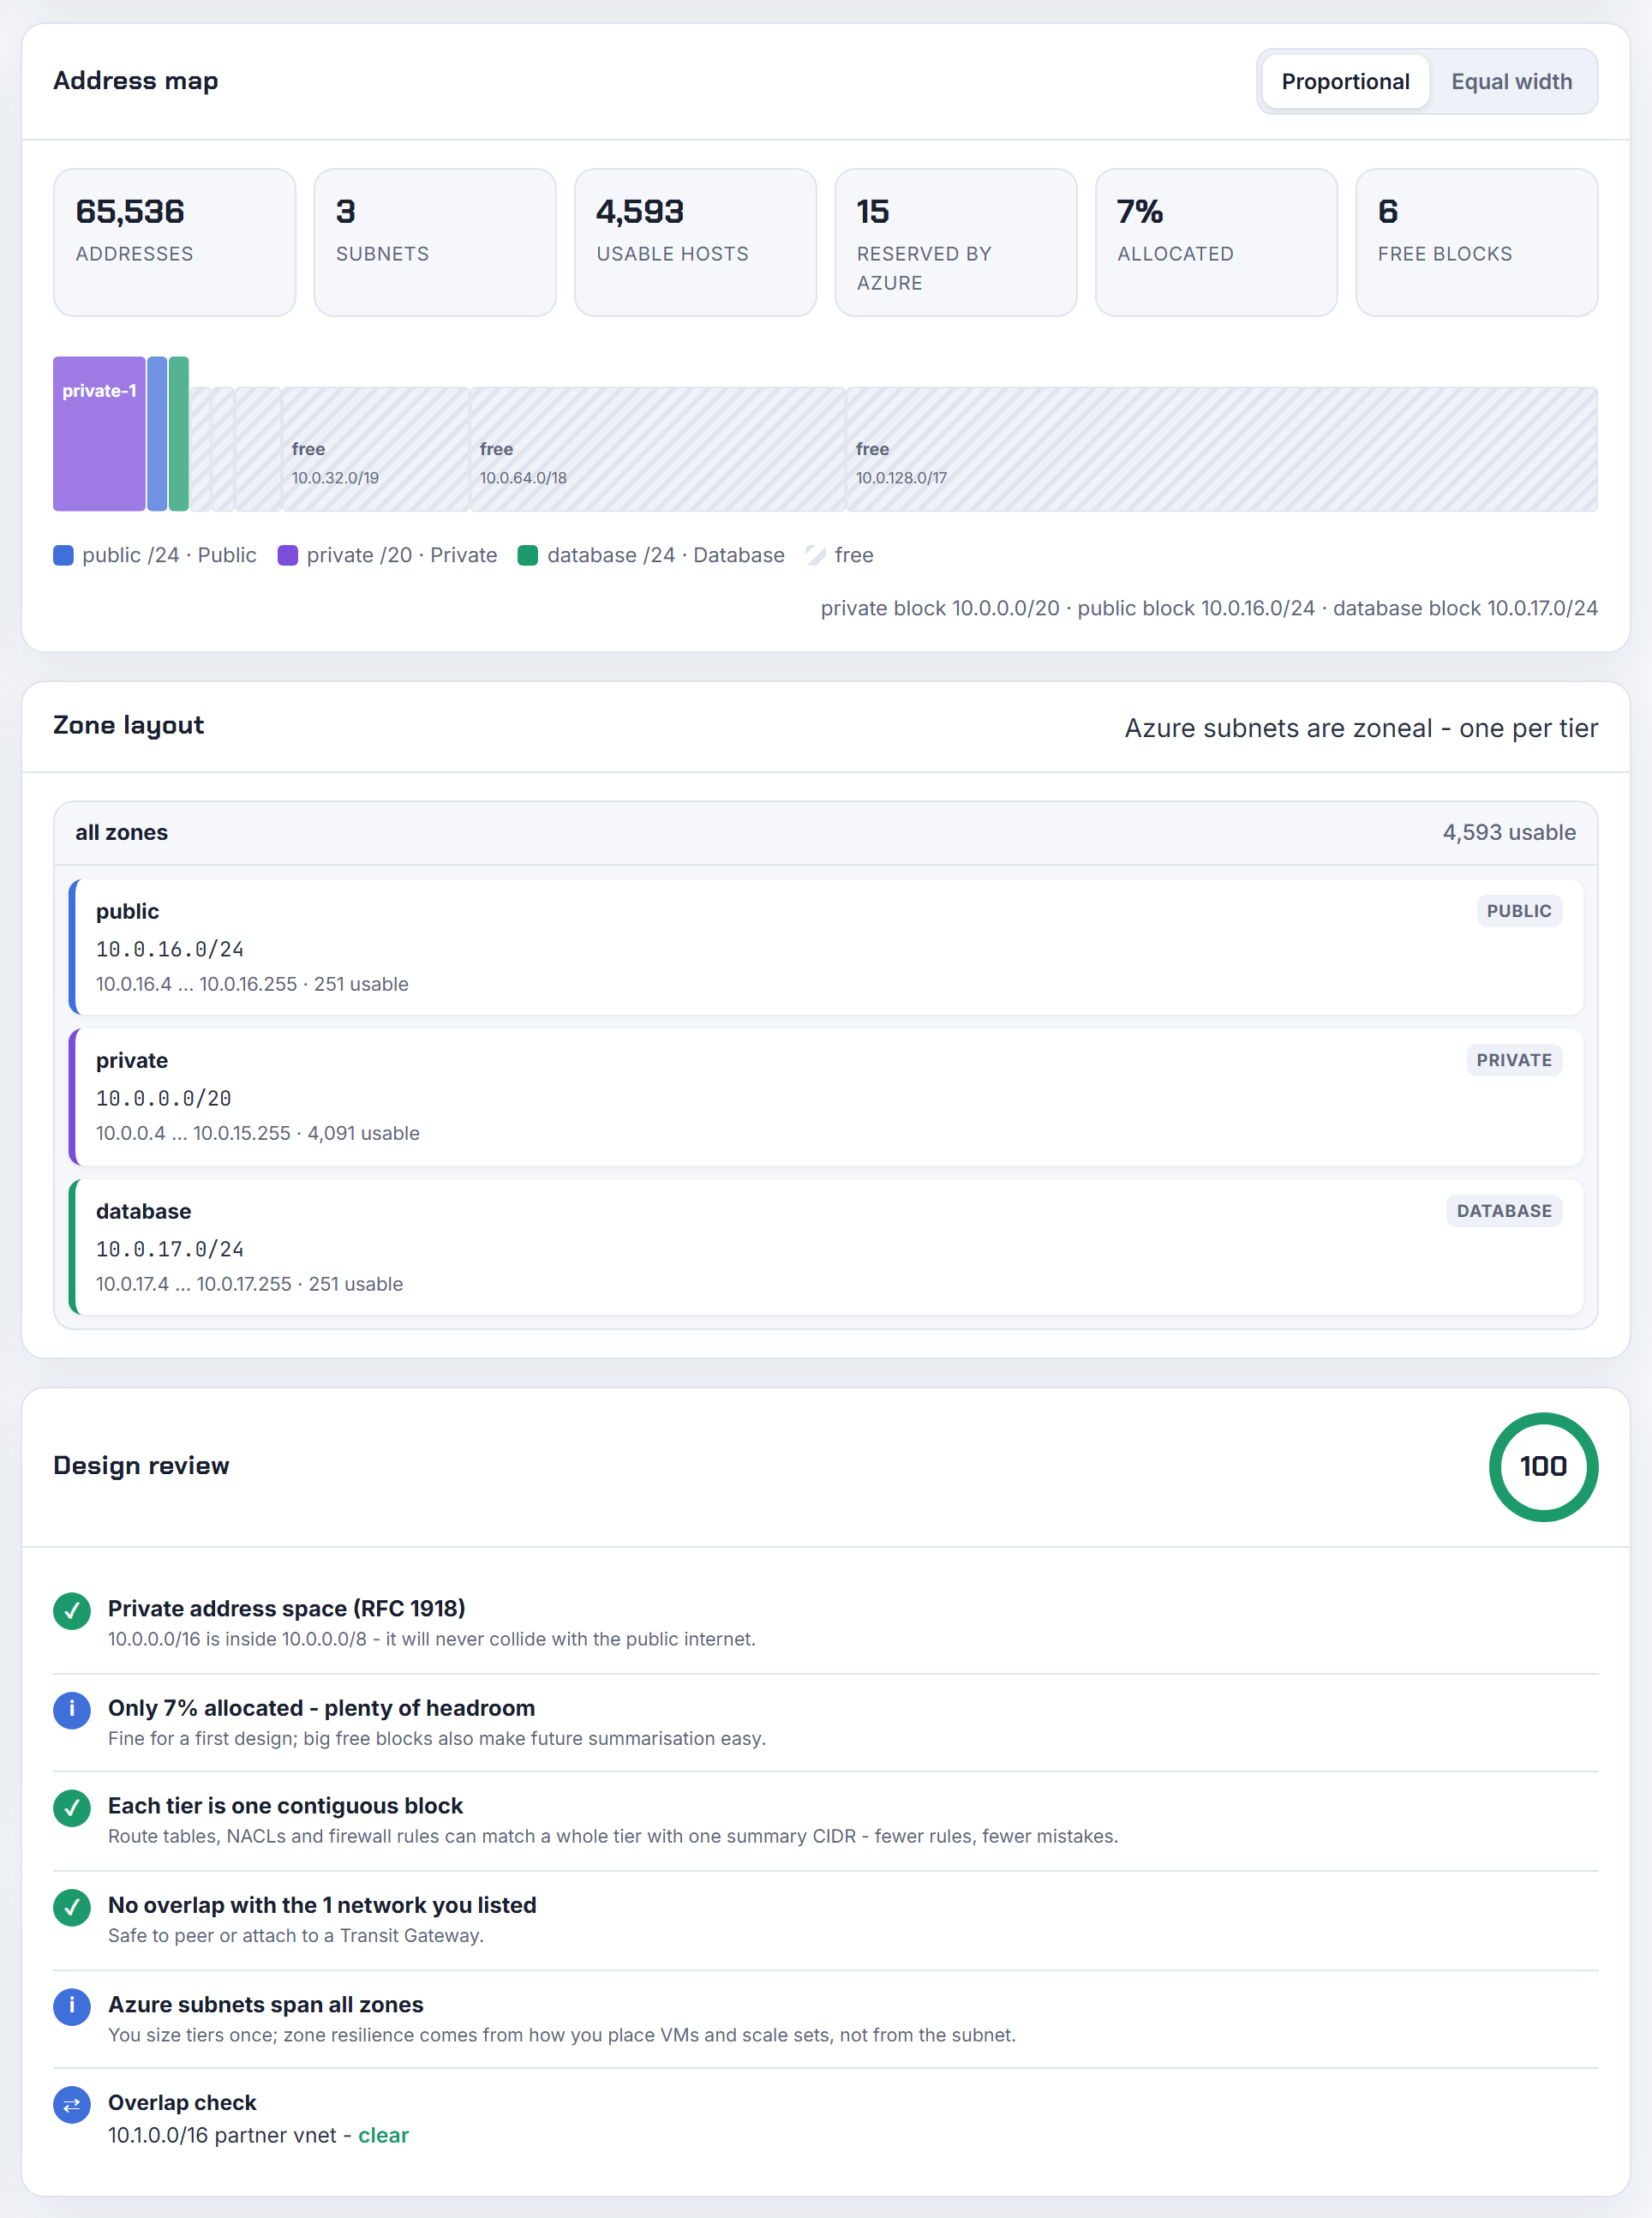Screen dimensions: 1652x2218
Task: Click 'private block 10.0.0.0/20' summary text
Action: [x=940, y=608]
